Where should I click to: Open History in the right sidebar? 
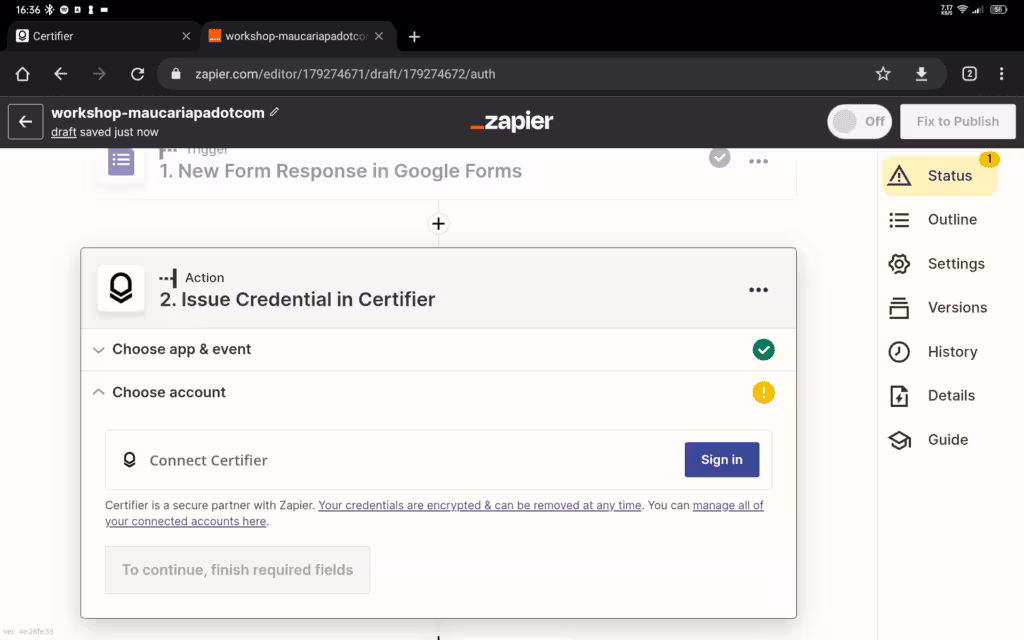point(933,352)
